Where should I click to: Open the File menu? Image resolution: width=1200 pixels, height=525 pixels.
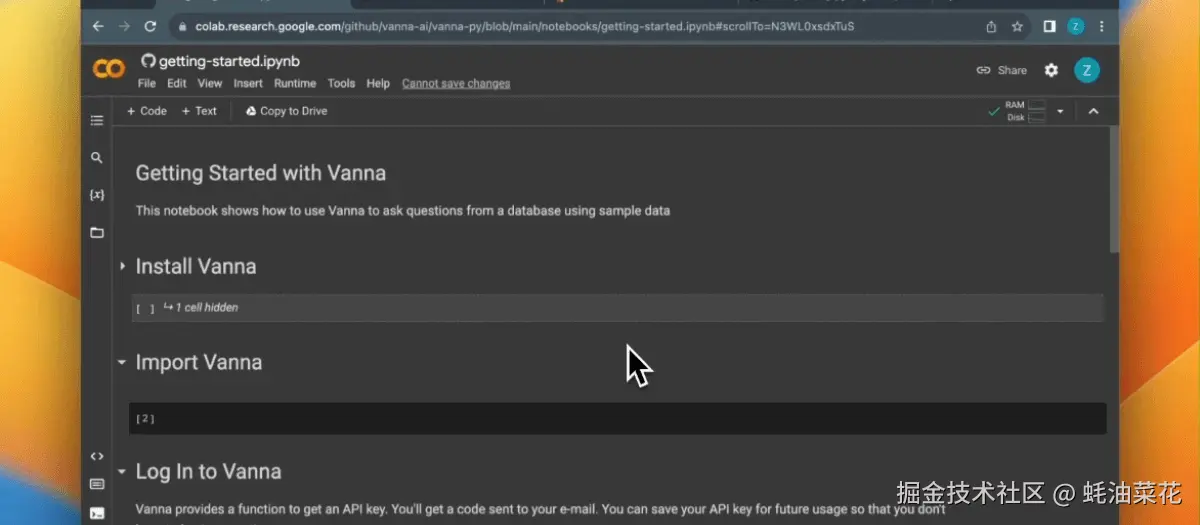147,83
